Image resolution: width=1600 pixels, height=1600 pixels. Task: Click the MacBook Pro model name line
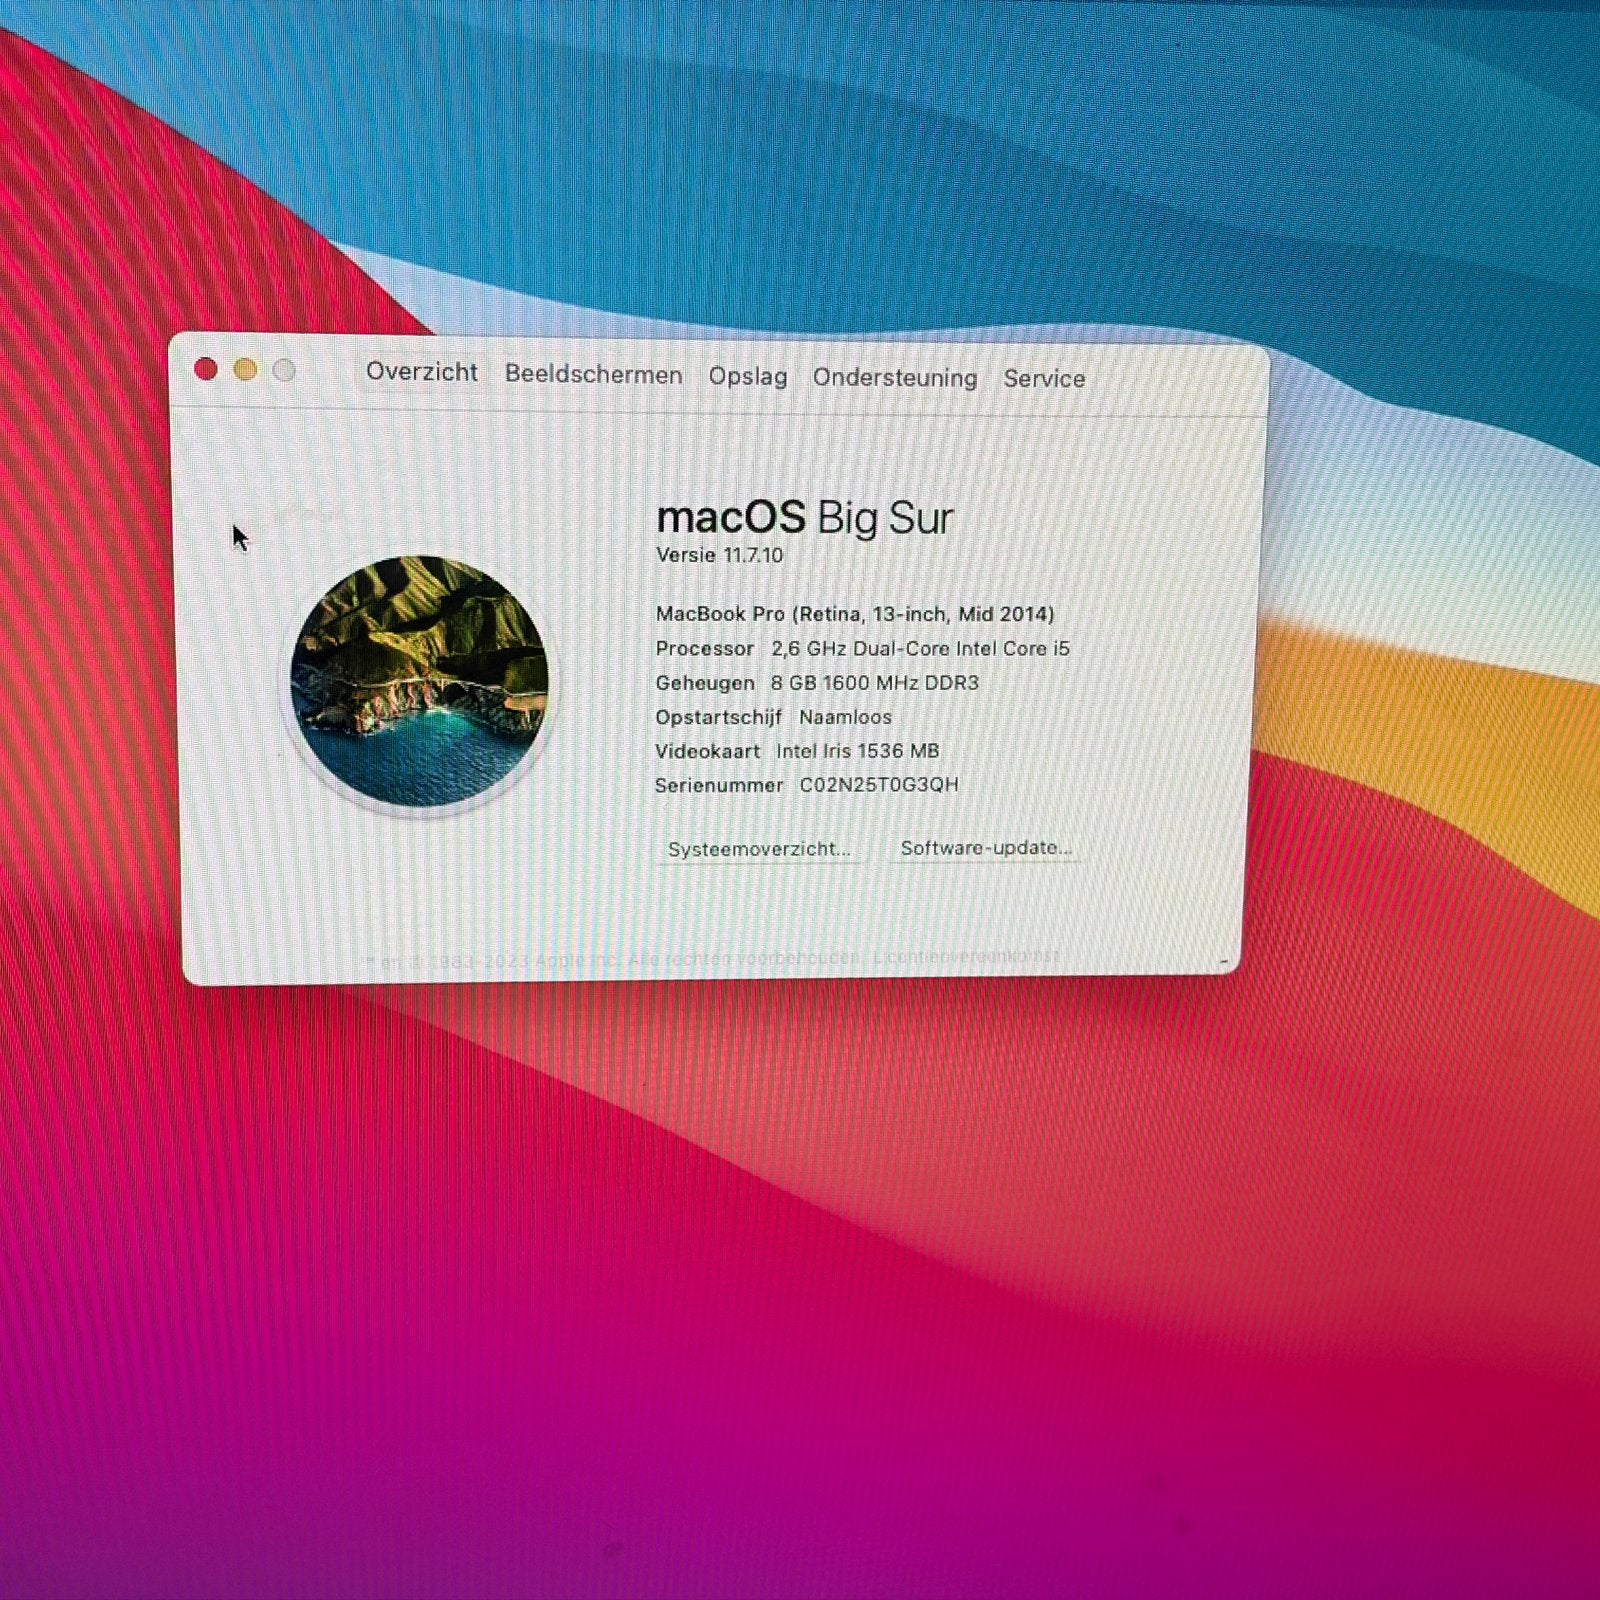(x=855, y=614)
